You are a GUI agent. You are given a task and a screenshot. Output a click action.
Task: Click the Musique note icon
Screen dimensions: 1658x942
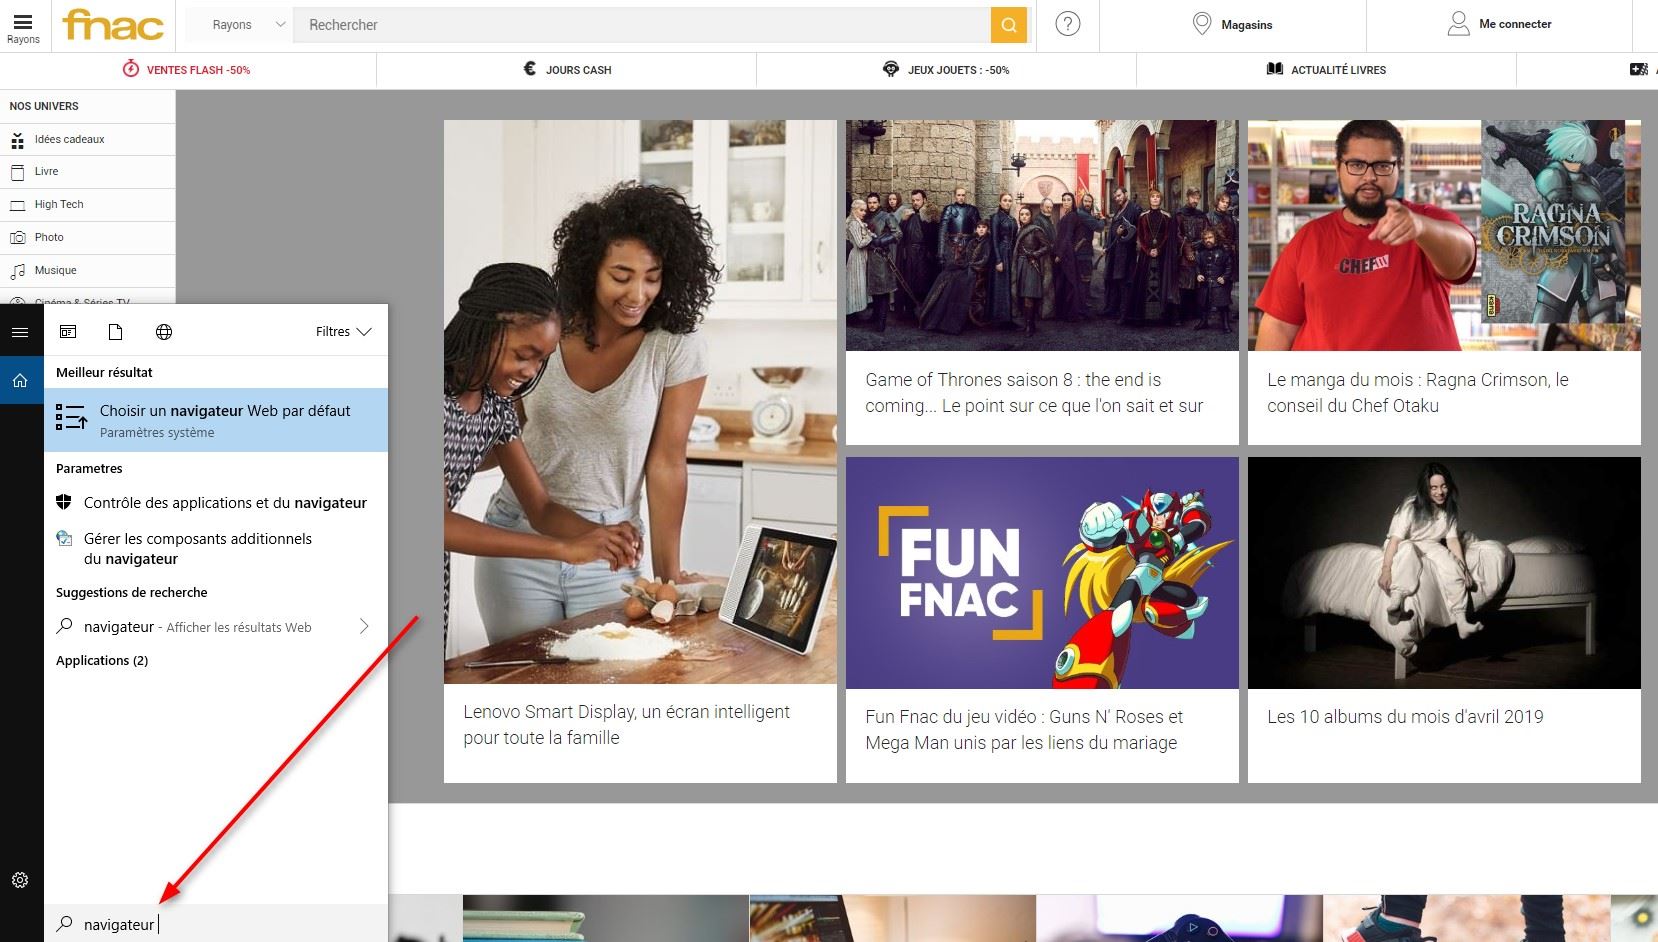click(17, 271)
